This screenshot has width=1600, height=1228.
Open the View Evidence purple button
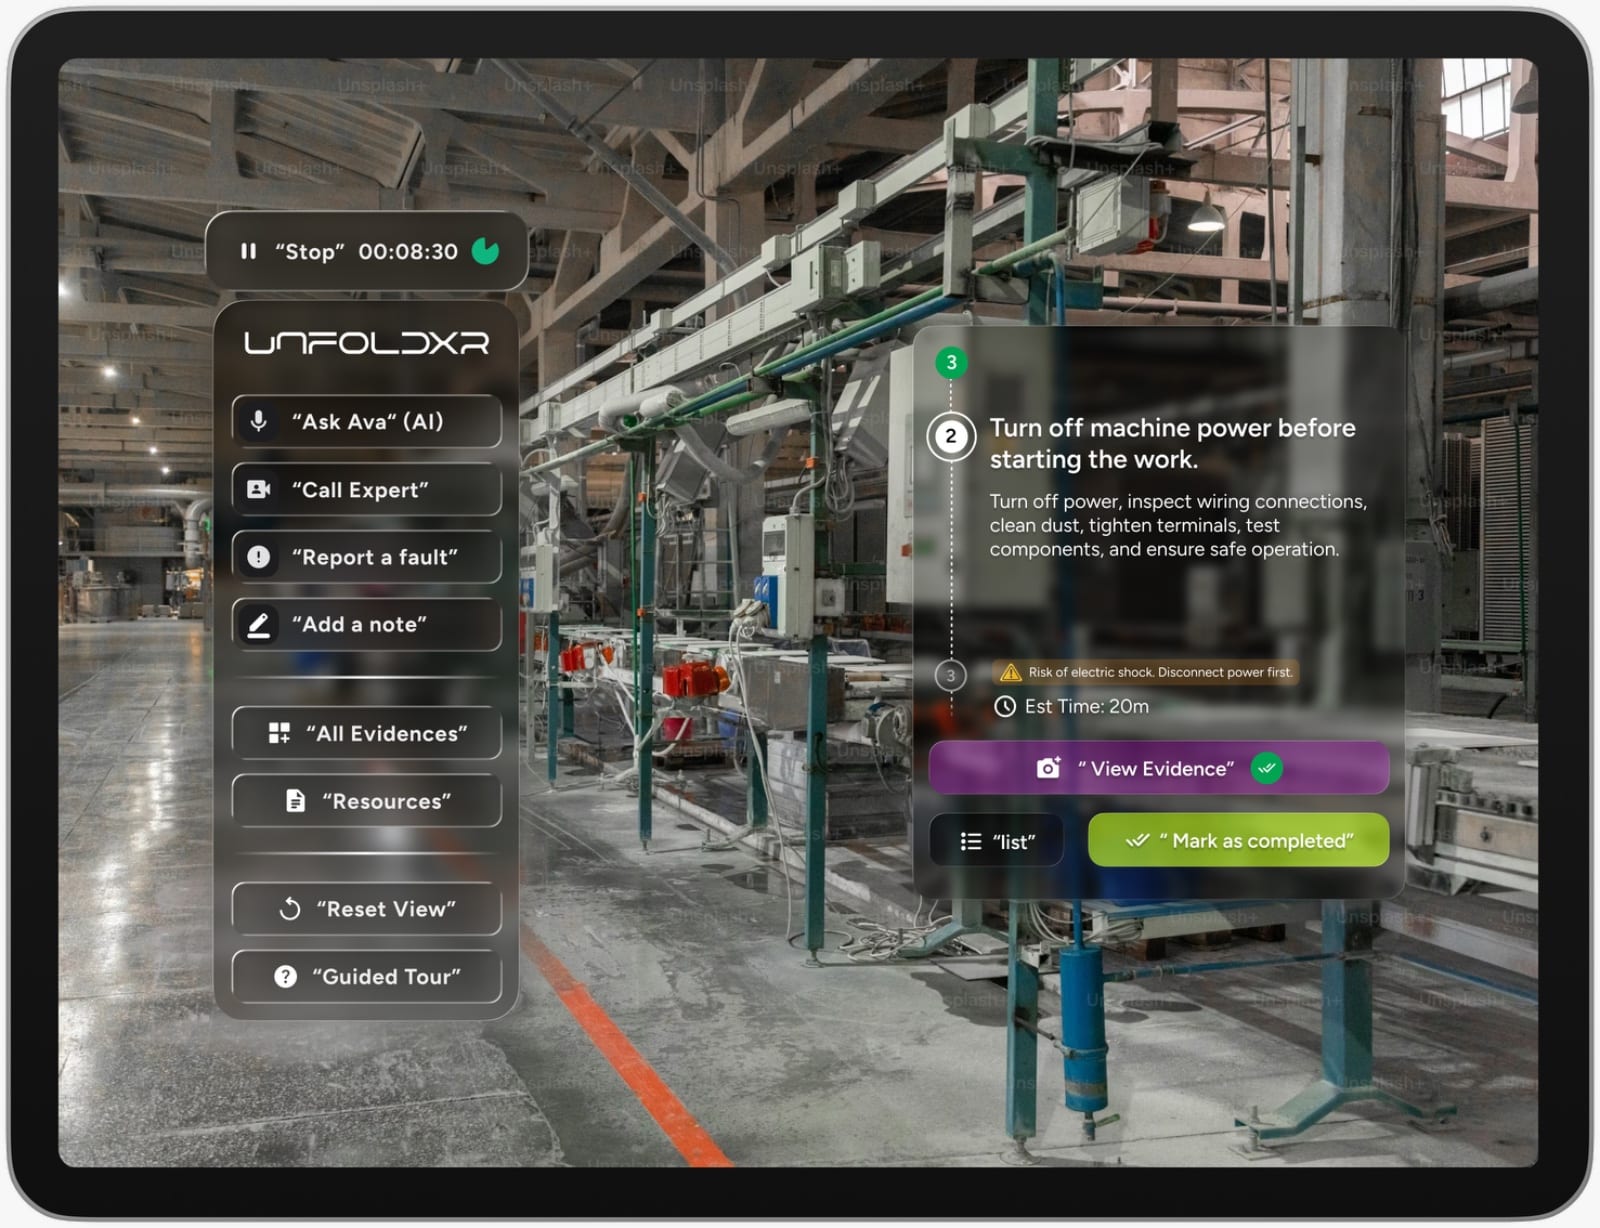[1158, 768]
